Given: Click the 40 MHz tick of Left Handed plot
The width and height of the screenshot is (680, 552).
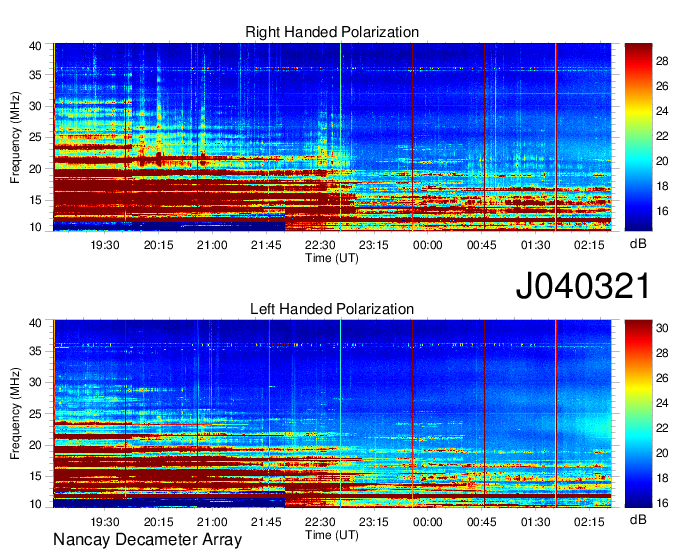Looking at the screenshot, I should point(35,323).
